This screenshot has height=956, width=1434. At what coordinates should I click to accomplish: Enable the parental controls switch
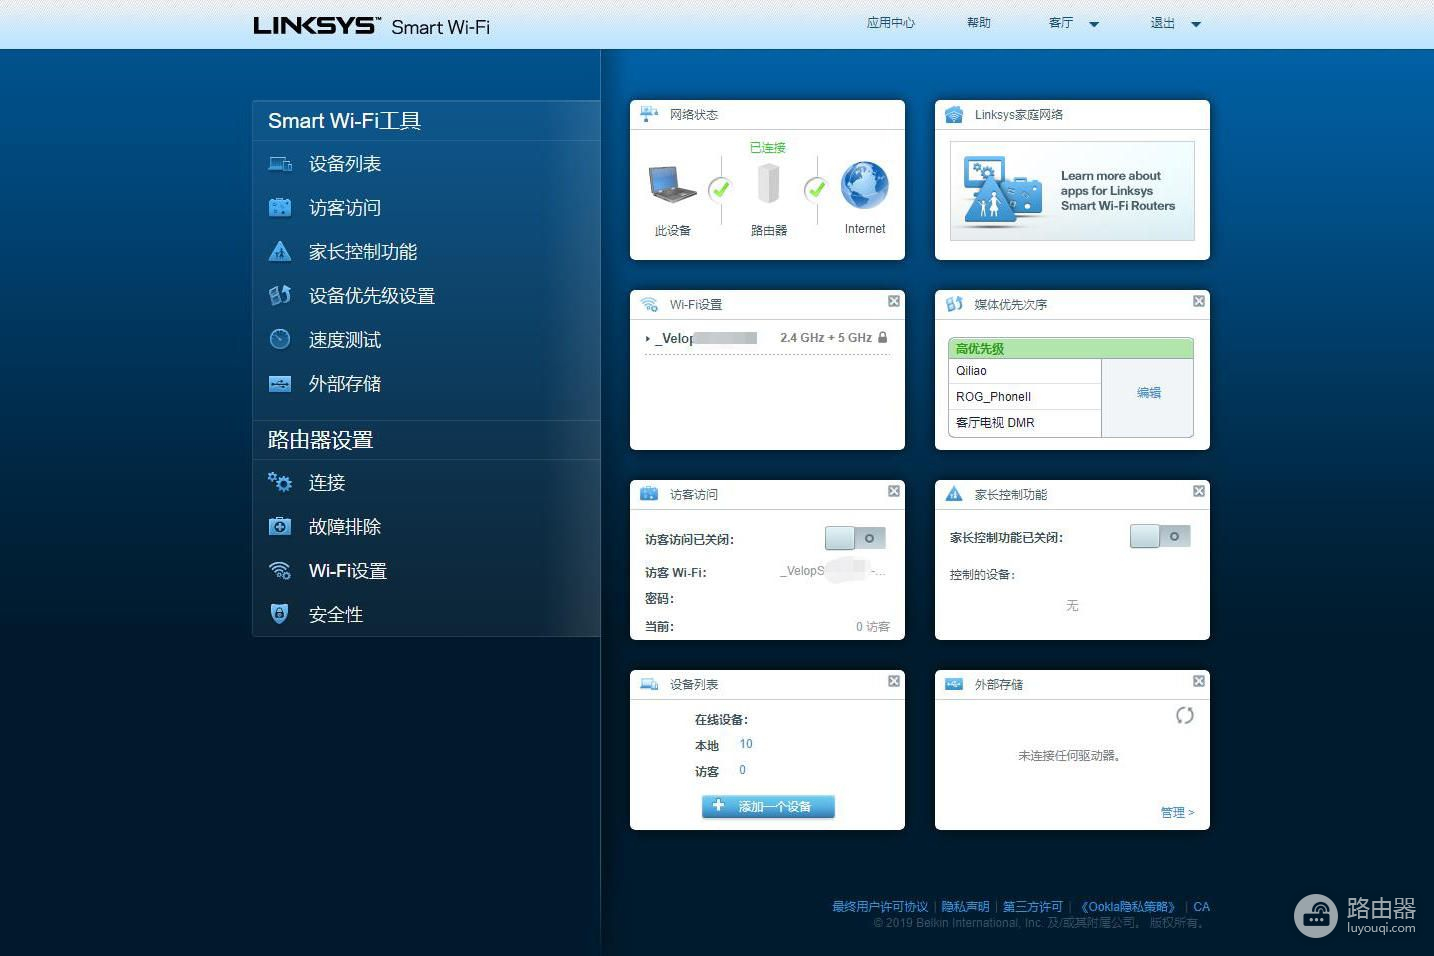point(1160,536)
